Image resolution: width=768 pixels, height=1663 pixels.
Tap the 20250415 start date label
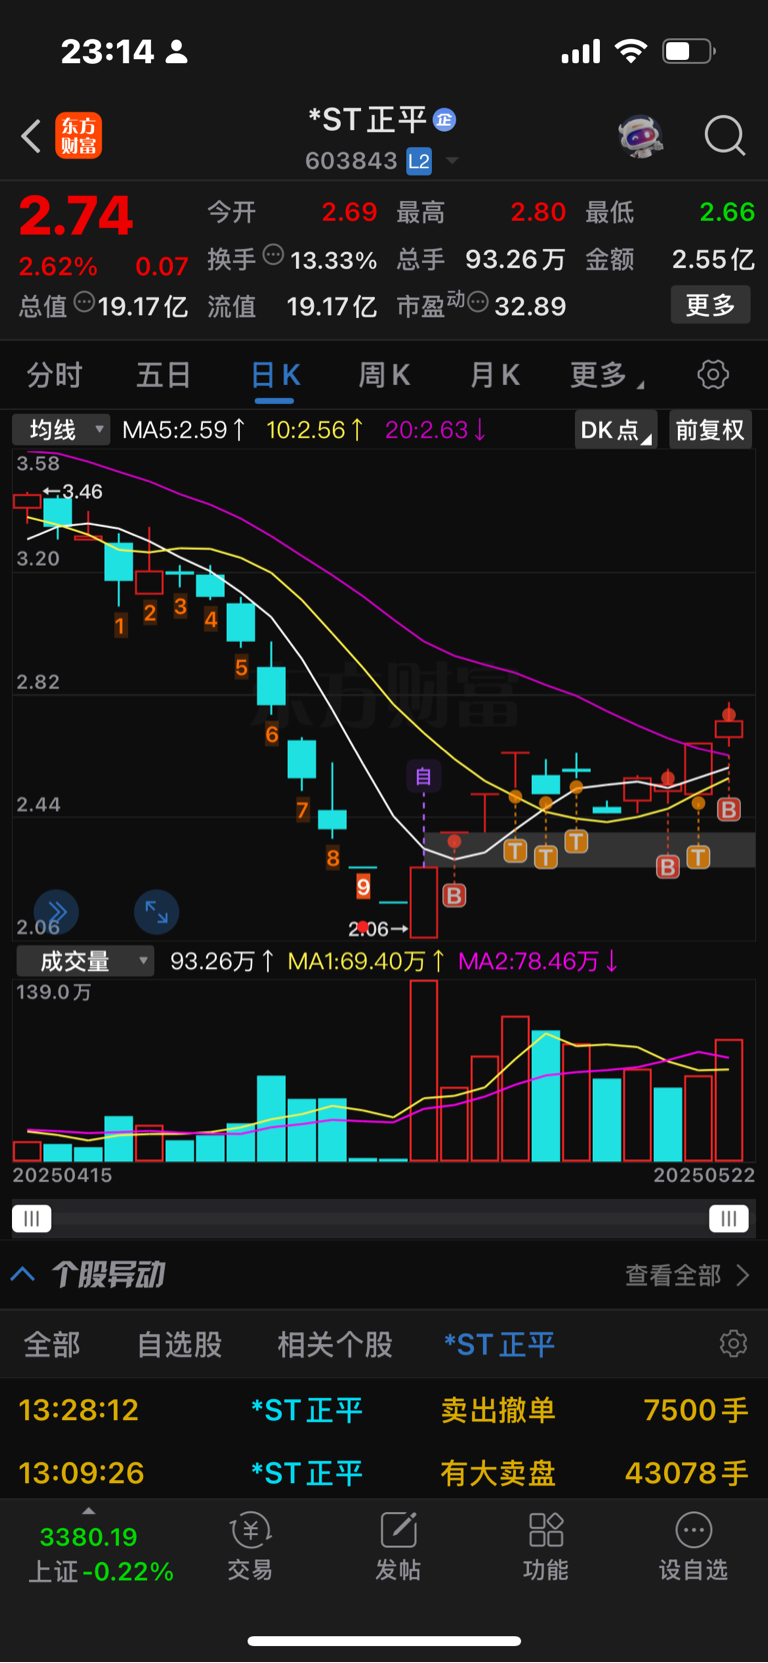[62, 1175]
